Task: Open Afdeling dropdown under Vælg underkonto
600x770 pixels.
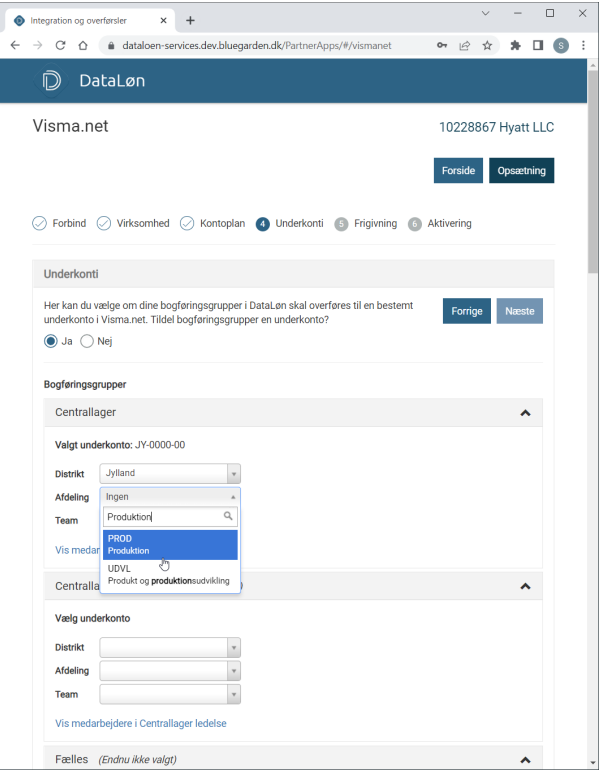Action: pyautogui.click(x=170, y=671)
